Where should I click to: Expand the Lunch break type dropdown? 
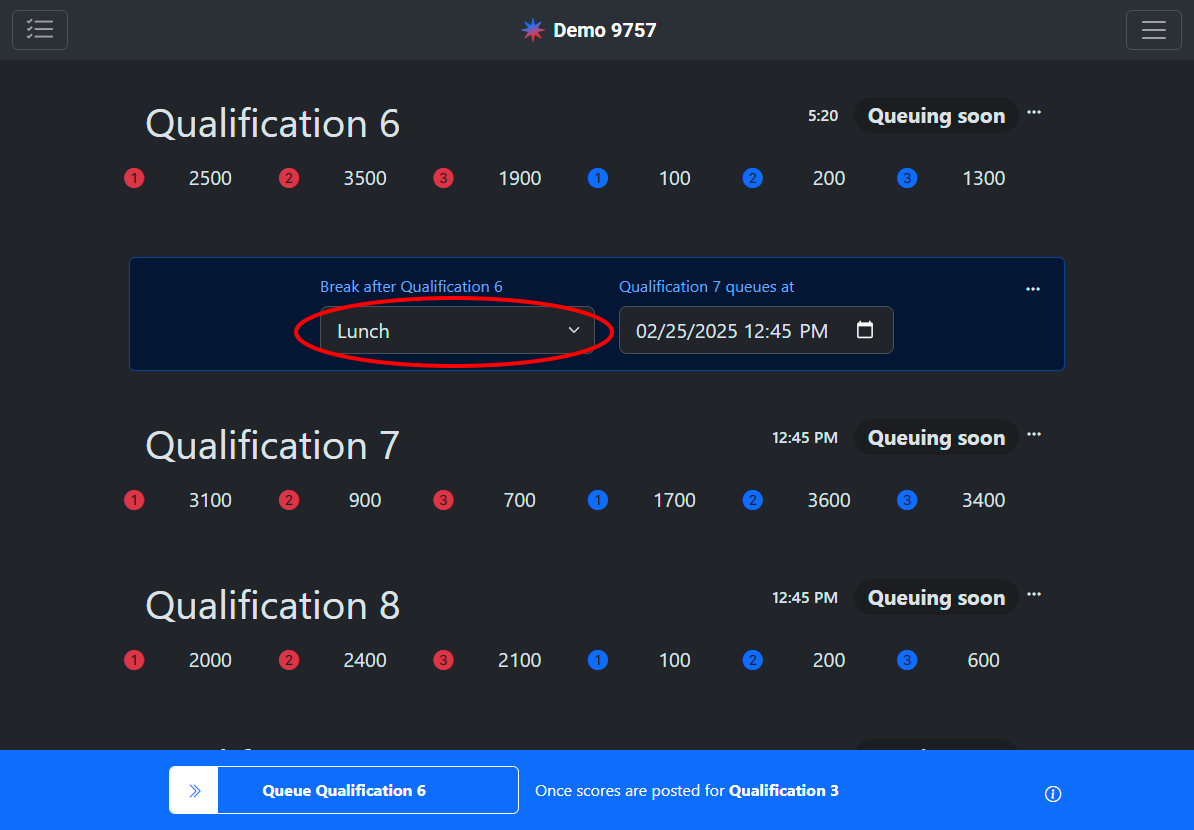click(457, 331)
